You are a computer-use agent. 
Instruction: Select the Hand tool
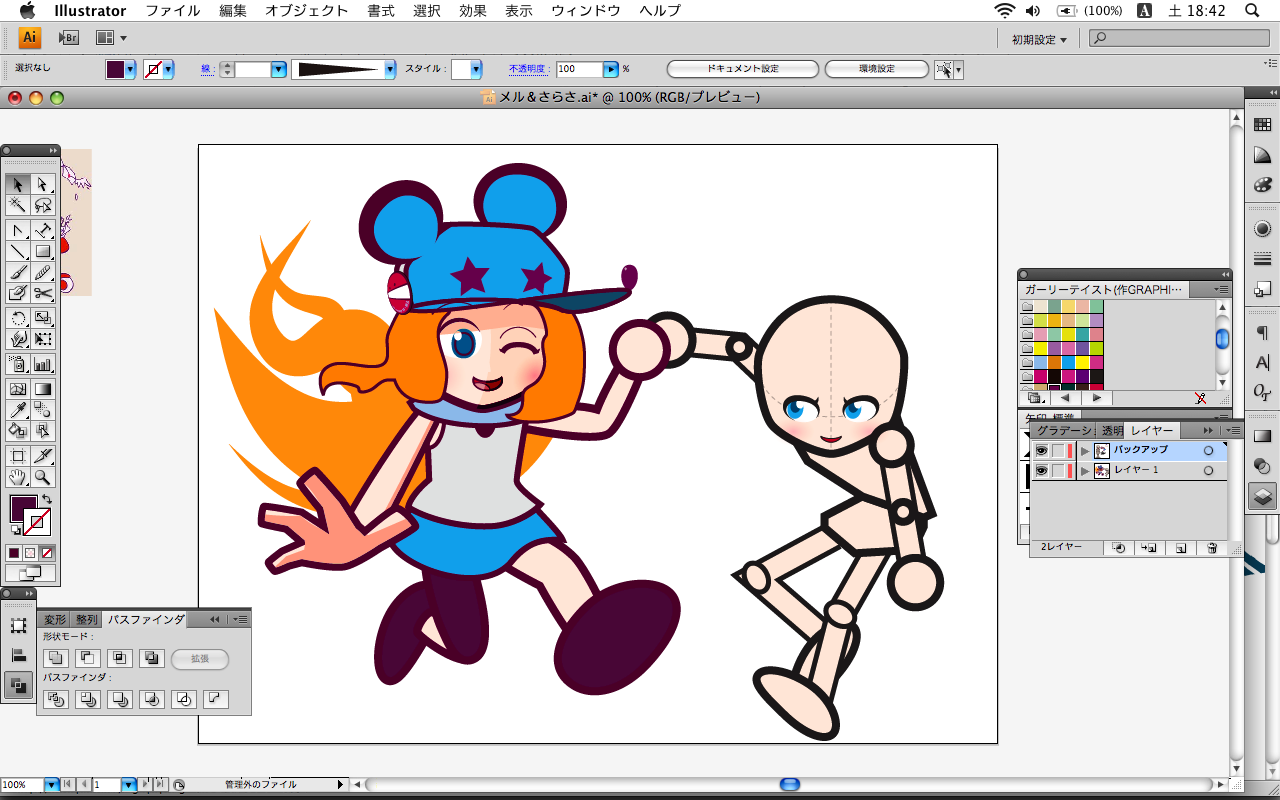(17, 477)
